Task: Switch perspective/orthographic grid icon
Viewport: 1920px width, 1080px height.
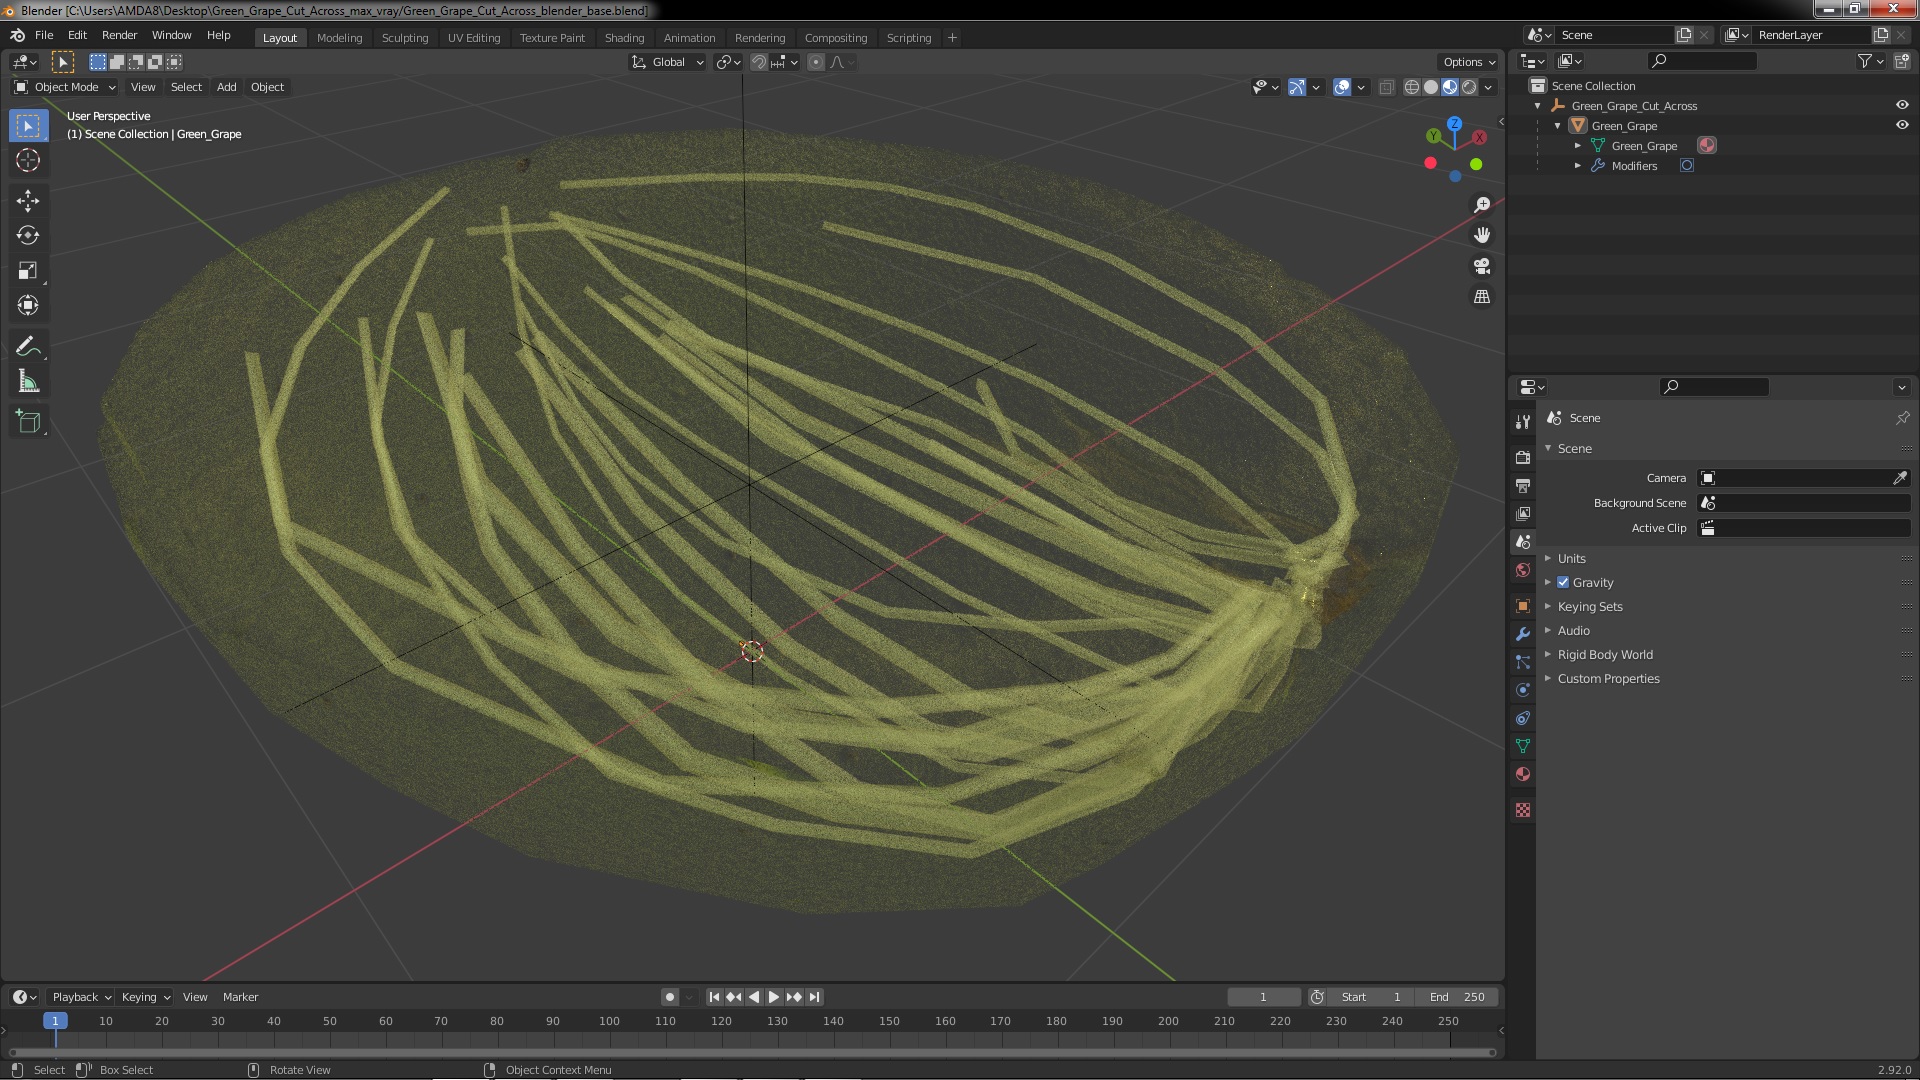Action: (x=1482, y=297)
